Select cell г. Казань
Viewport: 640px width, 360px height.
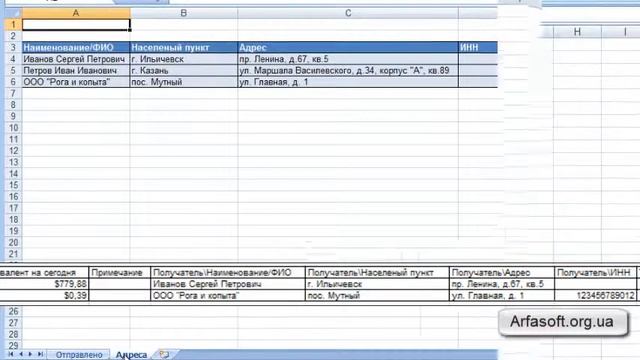pyautogui.click(x=184, y=71)
